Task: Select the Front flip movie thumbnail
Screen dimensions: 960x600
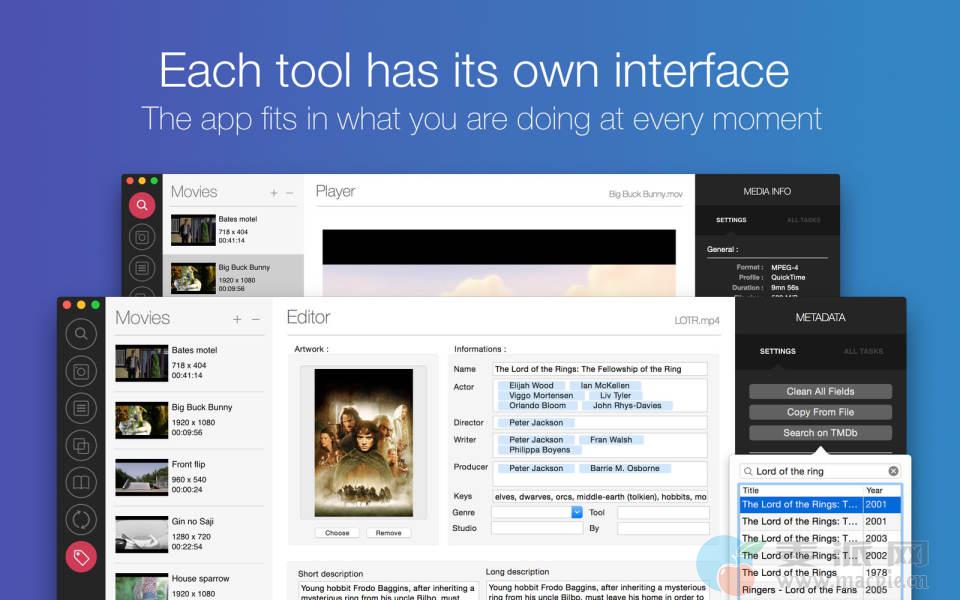Action: [141, 478]
